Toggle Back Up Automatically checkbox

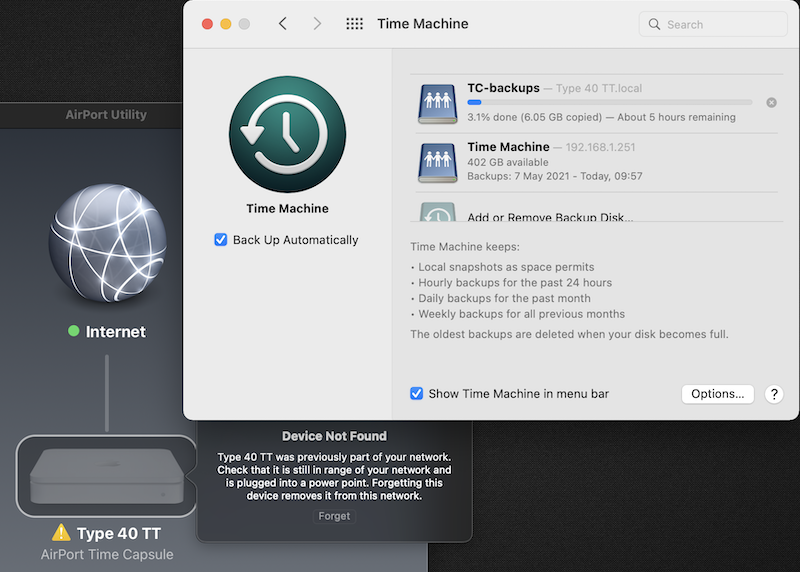[220, 240]
